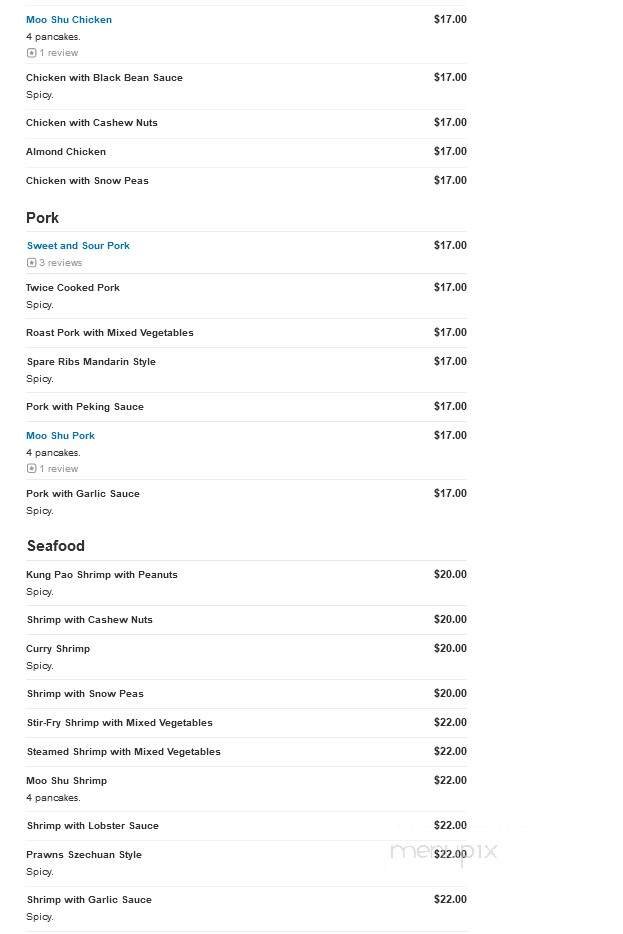The width and height of the screenshot is (623, 934).
Task: Click the star icon beside Sweet and Sour Pork's reviews
Action: point(30,262)
